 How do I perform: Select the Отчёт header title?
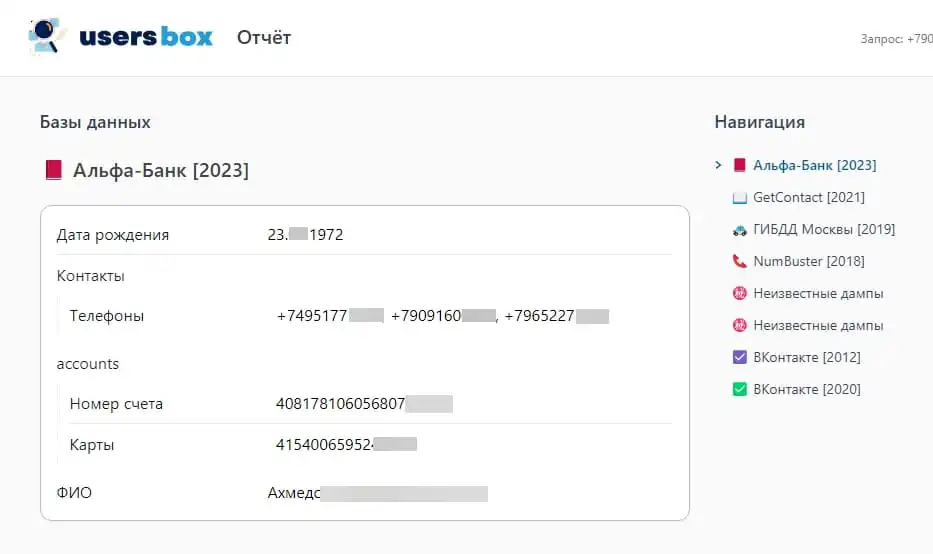[x=264, y=38]
